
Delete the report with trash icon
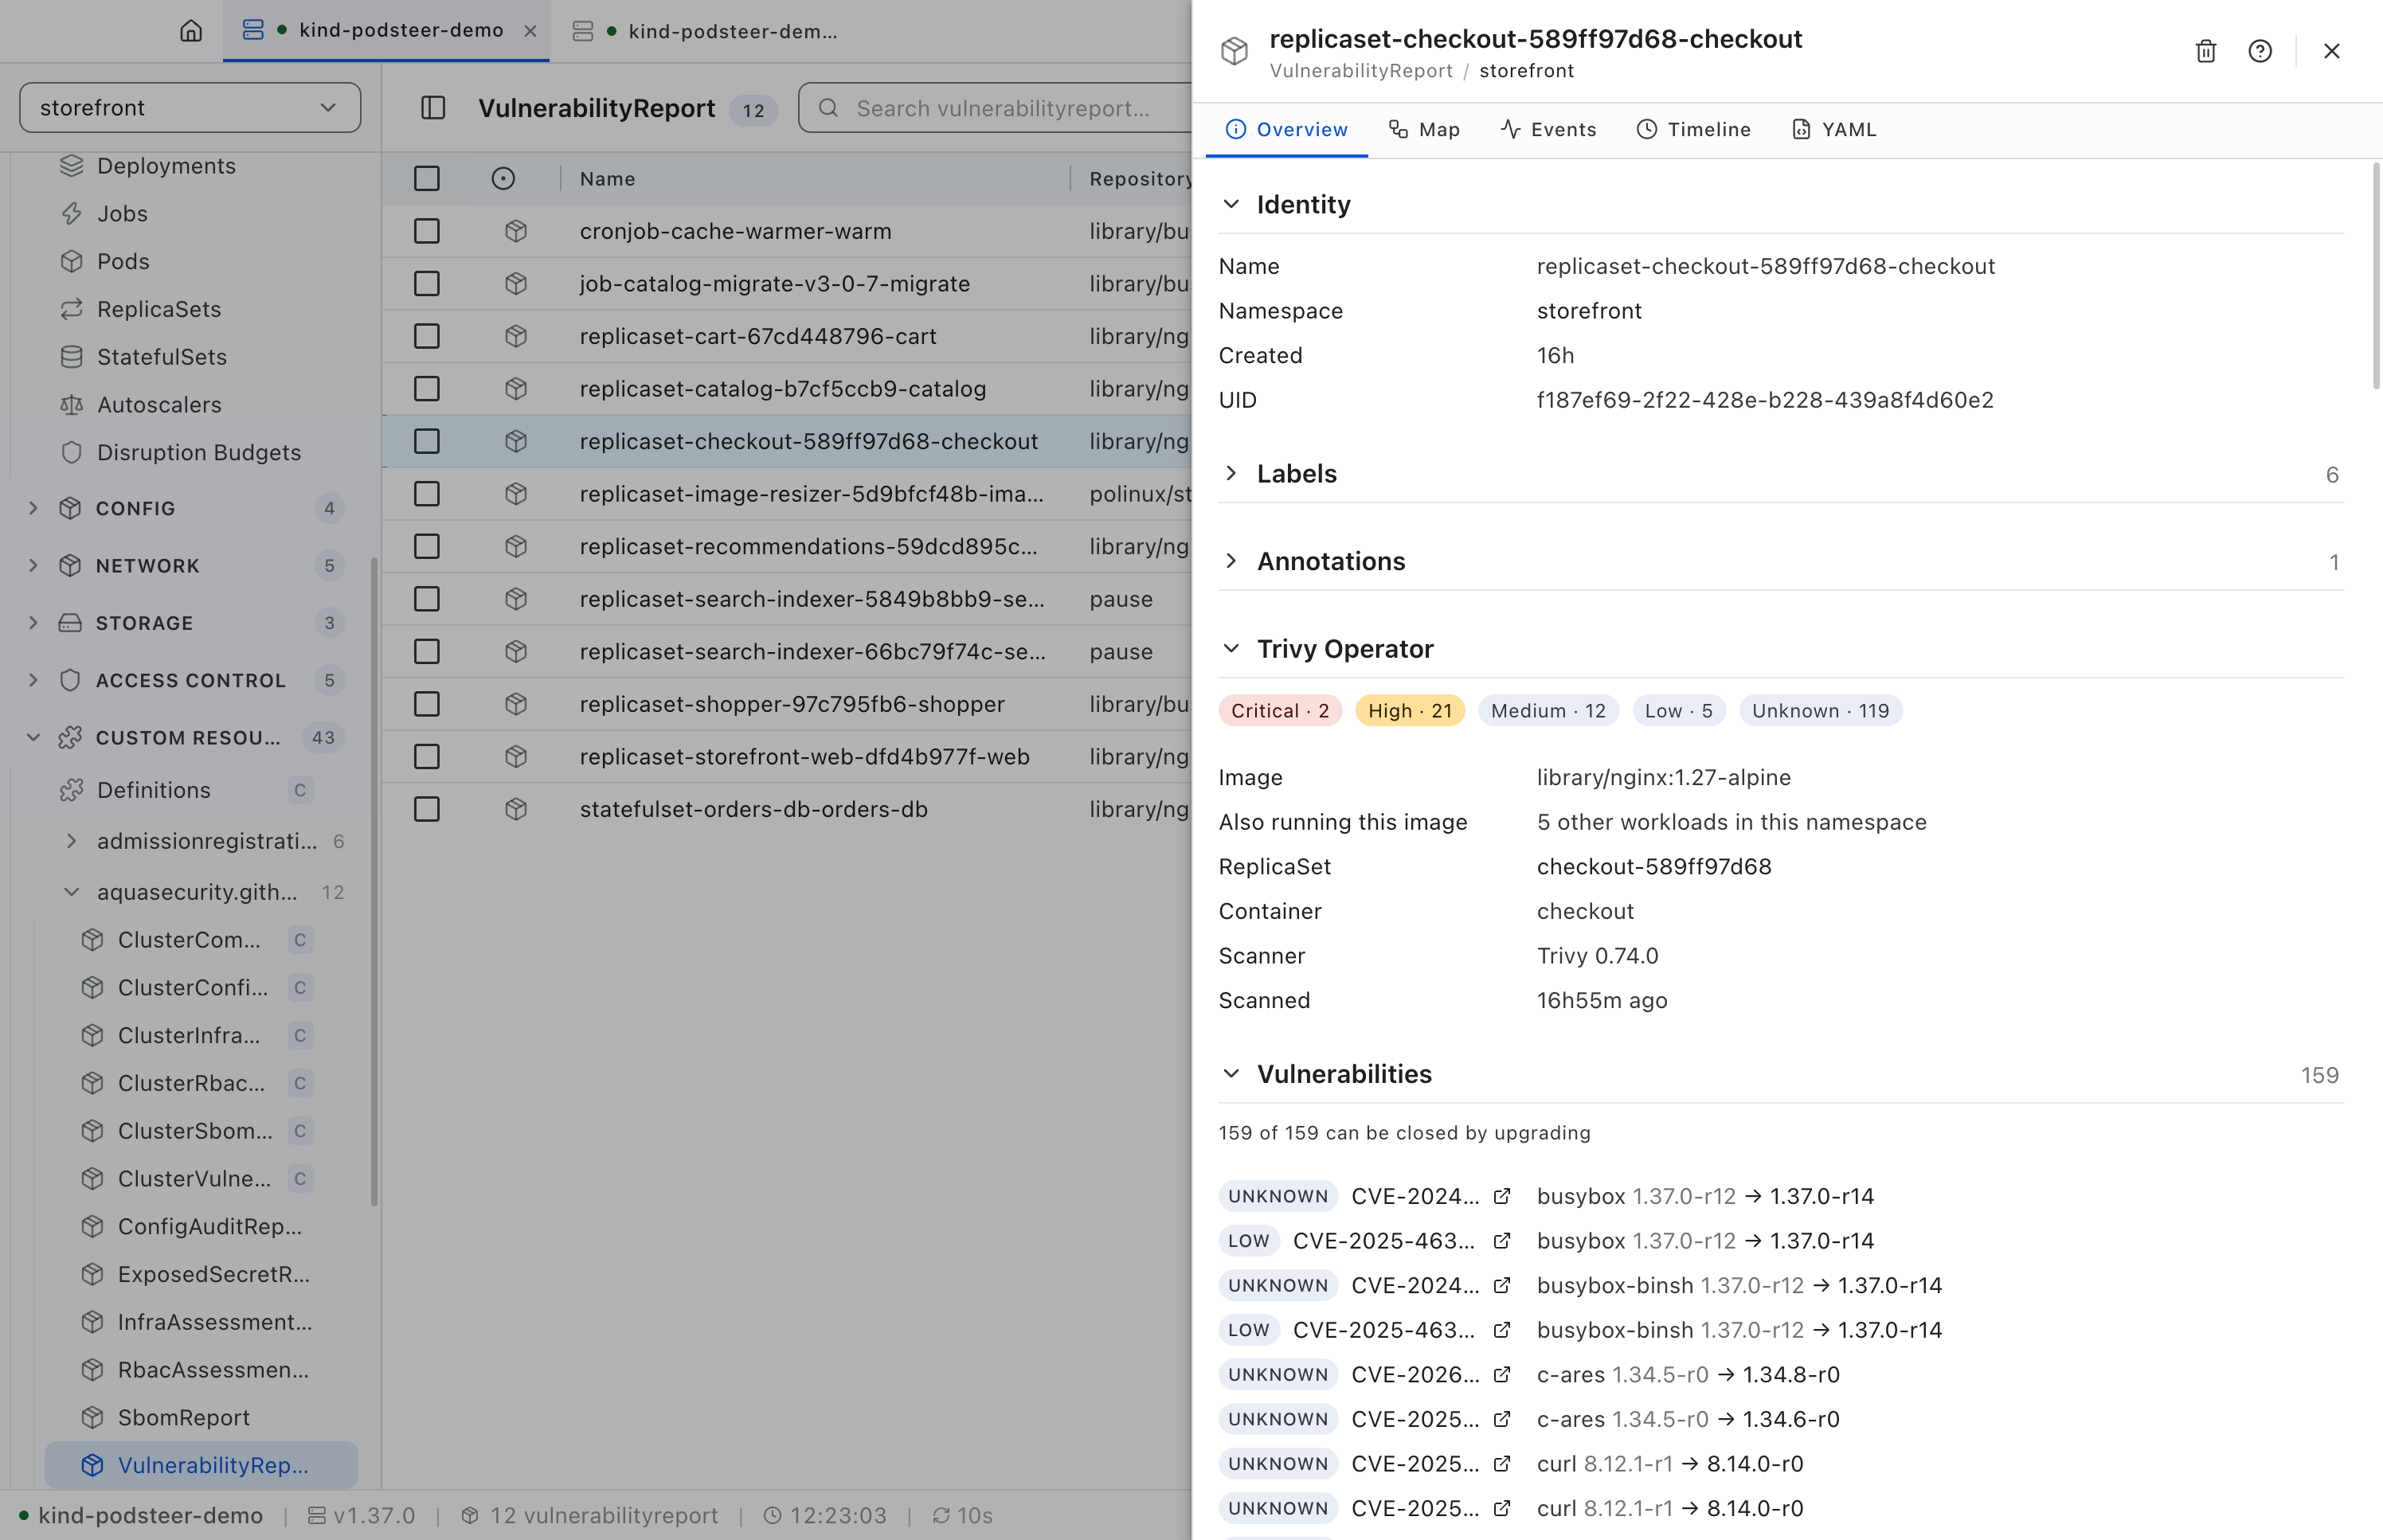pyautogui.click(x=2206, y=51)
